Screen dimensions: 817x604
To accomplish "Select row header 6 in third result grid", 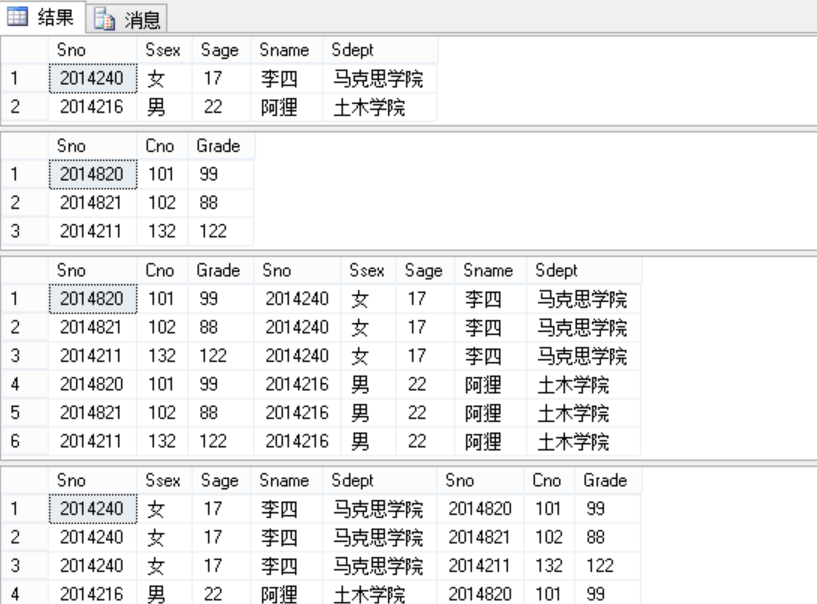I will point(24,441).
